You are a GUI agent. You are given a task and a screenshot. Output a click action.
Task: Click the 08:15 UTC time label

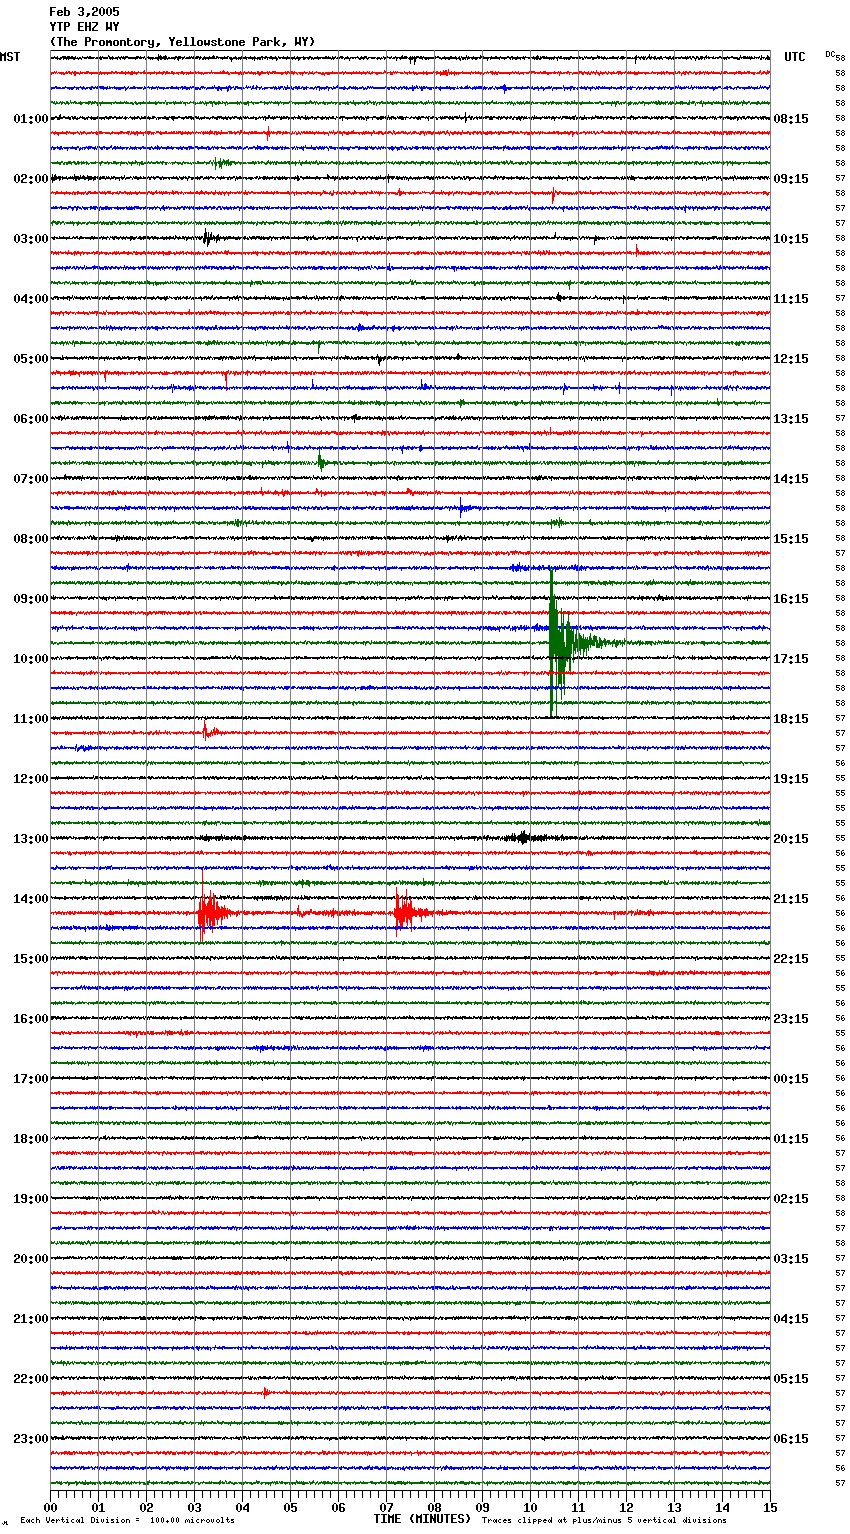pos(791,119)
